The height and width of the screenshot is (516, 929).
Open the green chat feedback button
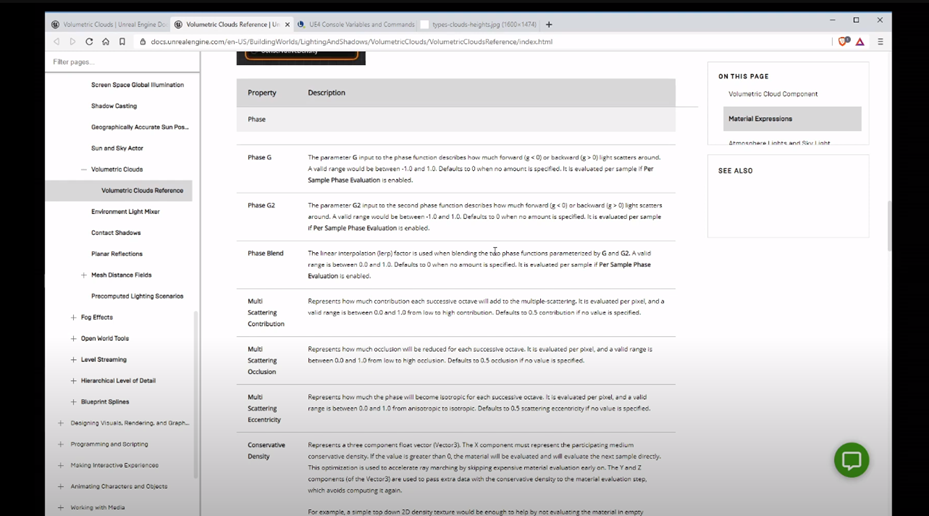[851, 460]
